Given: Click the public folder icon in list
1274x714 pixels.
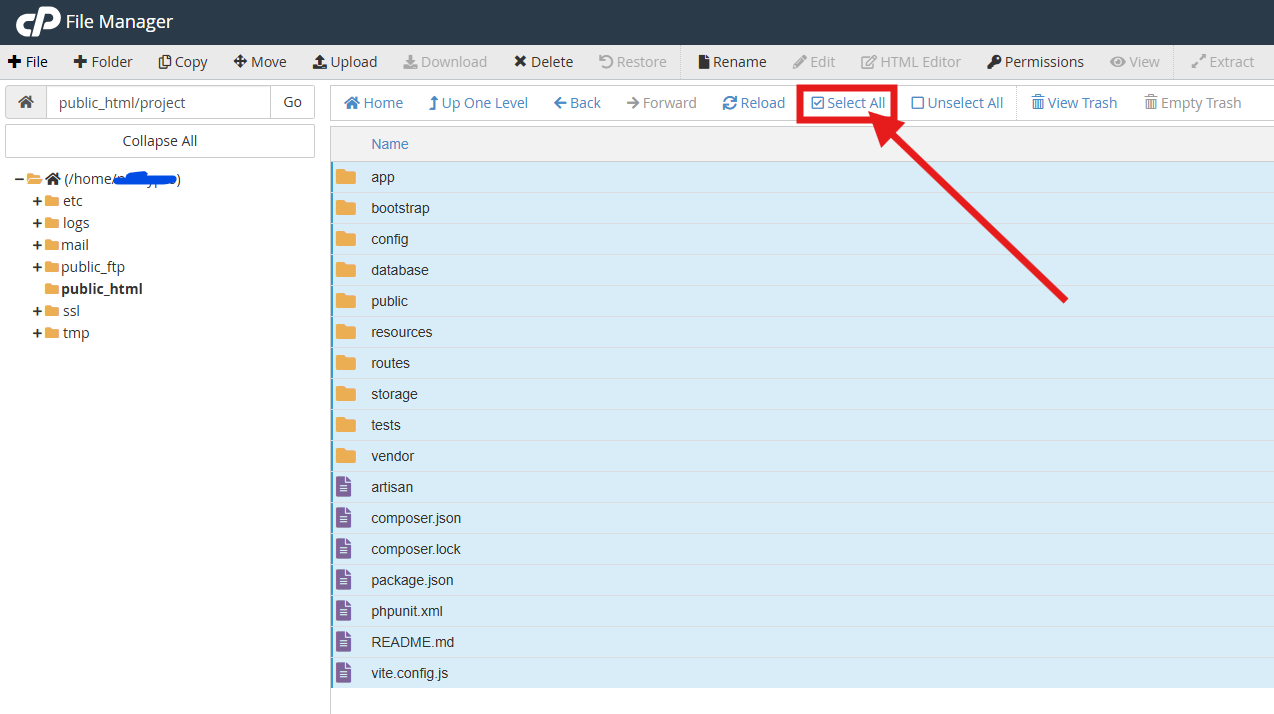Looking at the screenshot, I should [x=346, y=301].
